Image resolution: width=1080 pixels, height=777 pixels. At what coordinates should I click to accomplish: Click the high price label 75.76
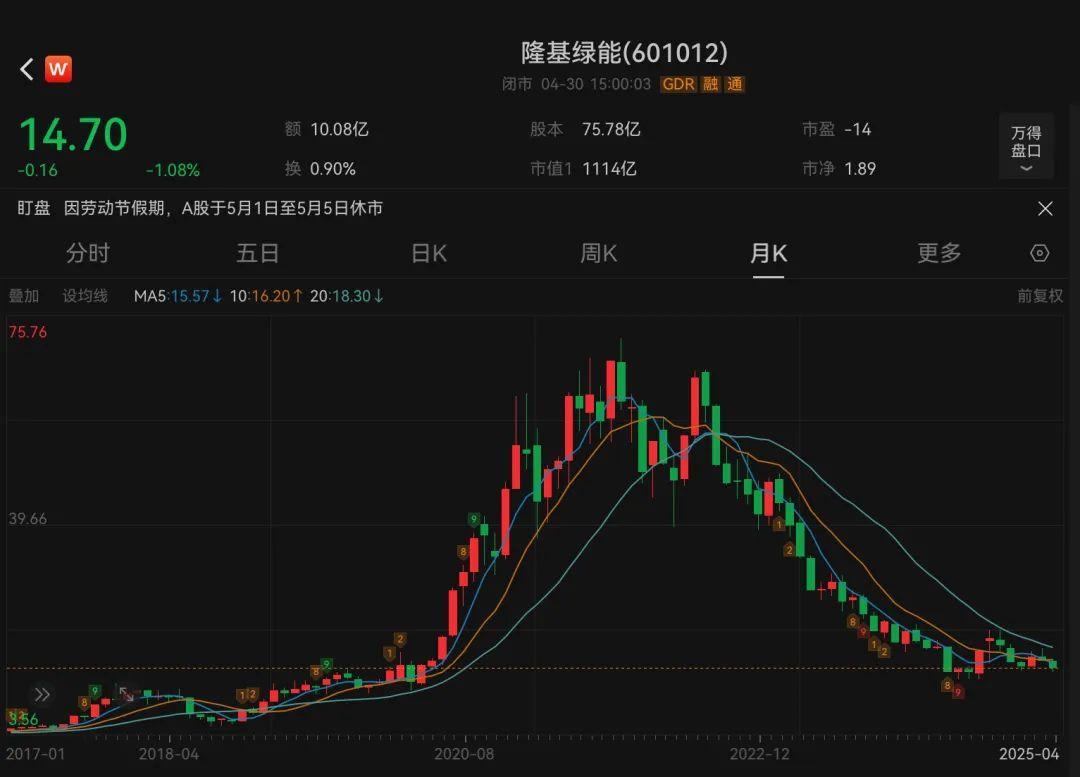[x=28, y=332]
